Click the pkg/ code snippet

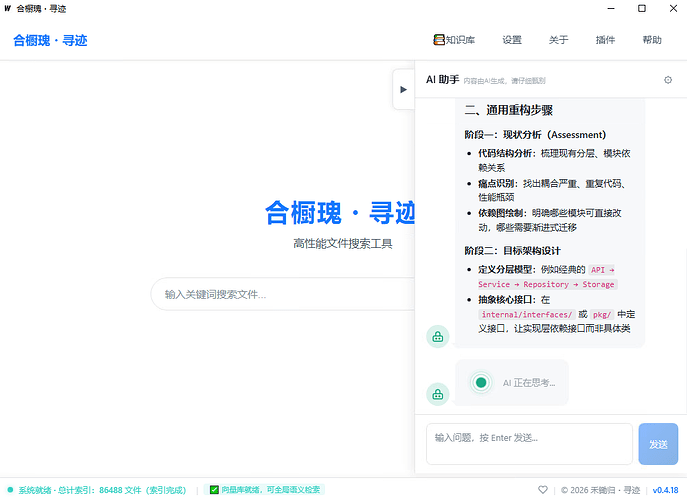[602, 314]
